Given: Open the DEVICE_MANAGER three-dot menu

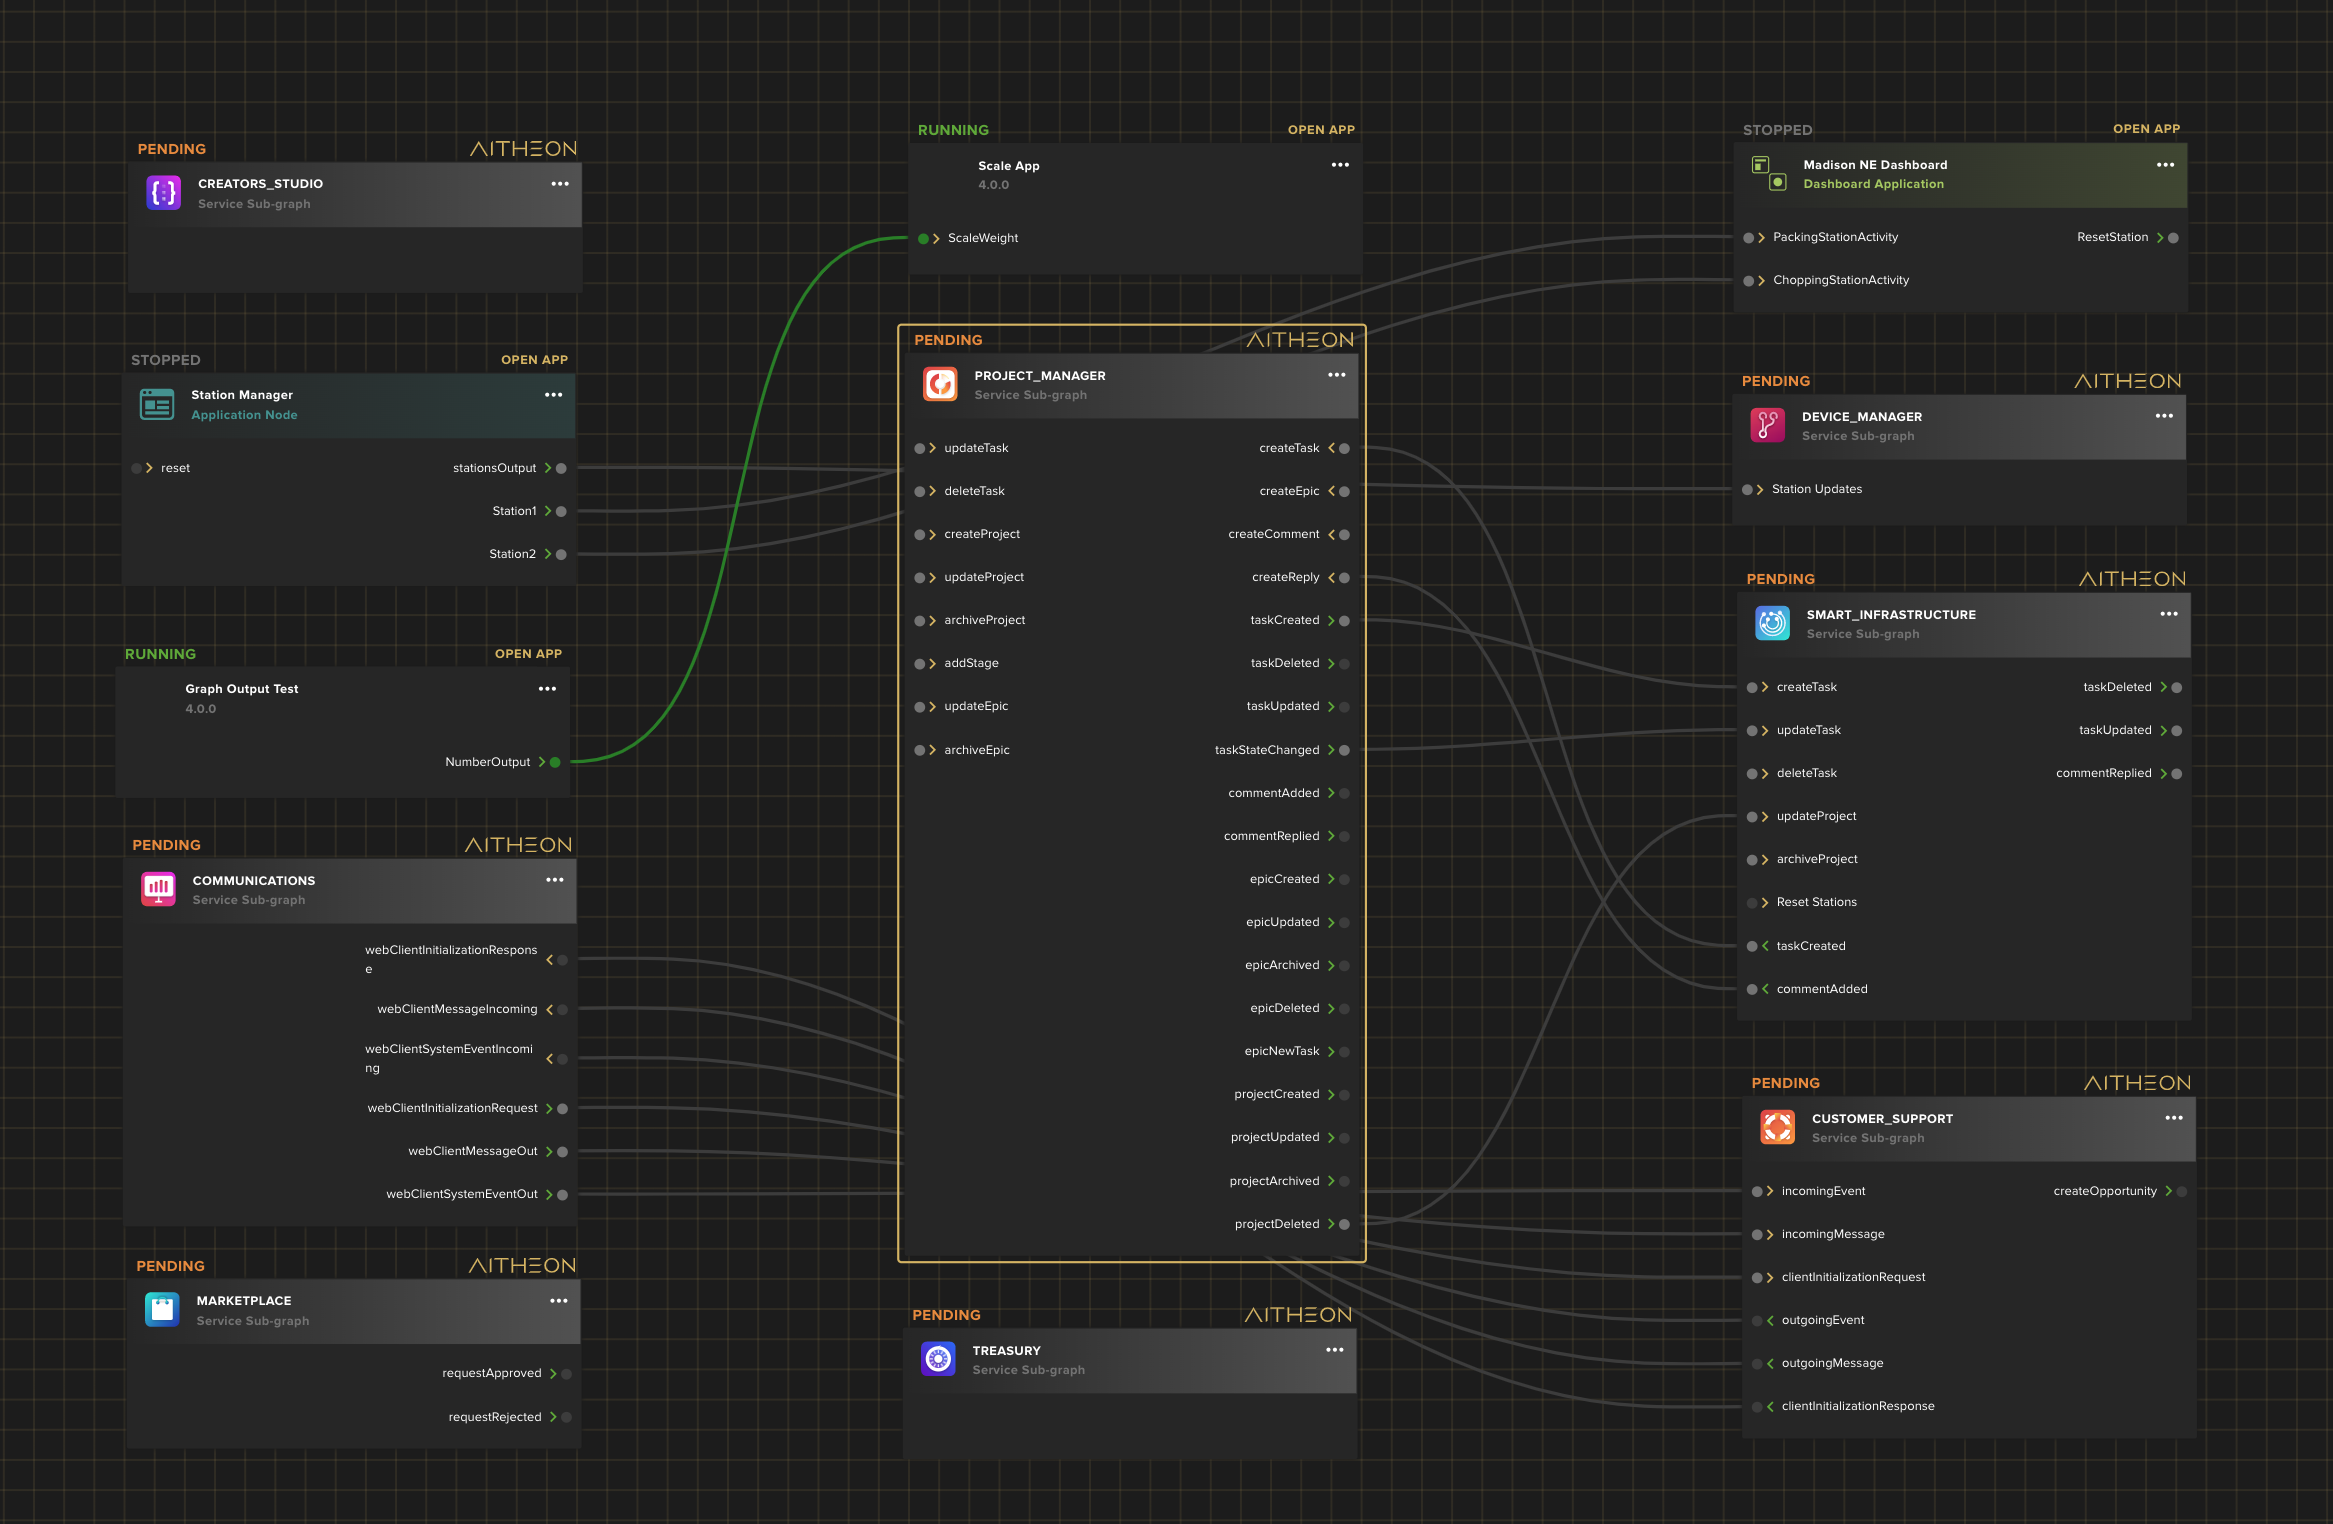Looking at the screenshot, I should (x=2165, y=416).
